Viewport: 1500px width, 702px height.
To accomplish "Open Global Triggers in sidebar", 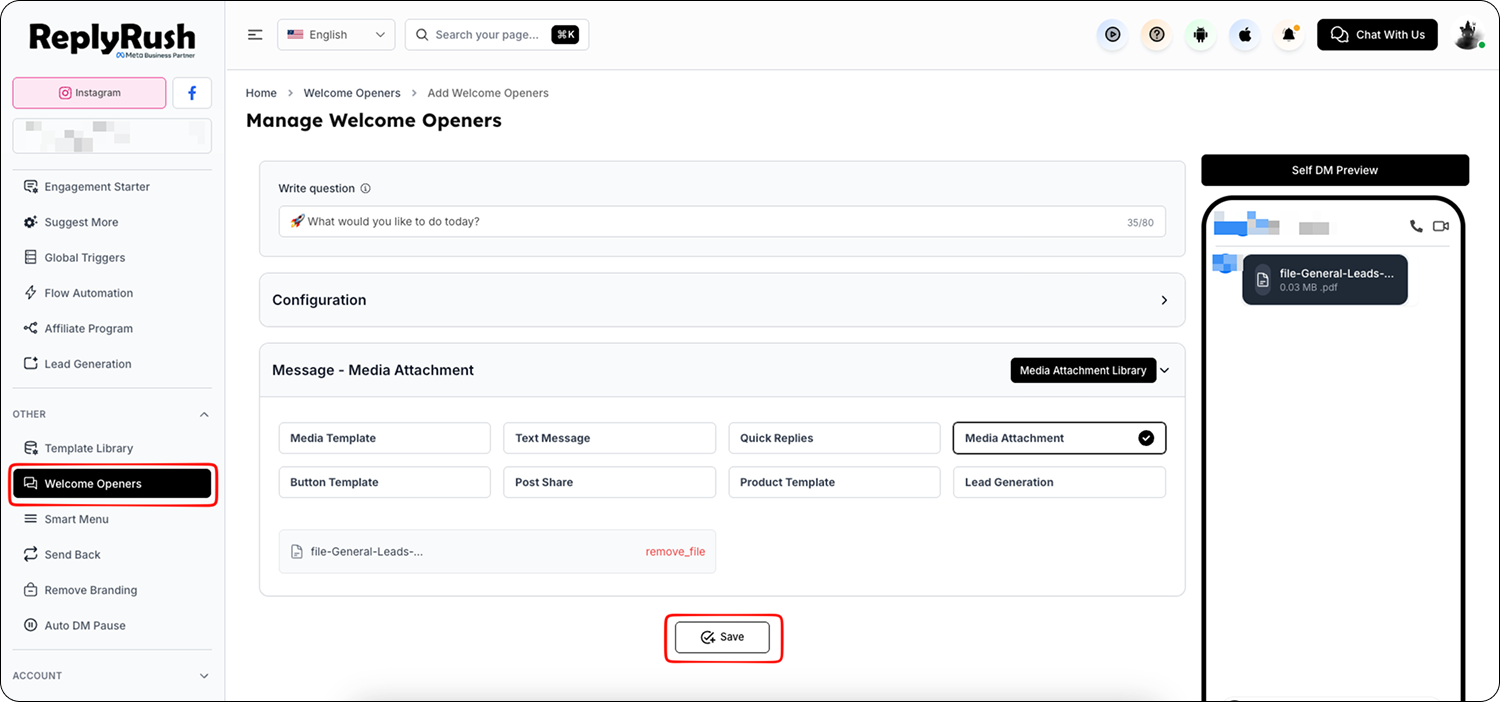I will (85, 258).
